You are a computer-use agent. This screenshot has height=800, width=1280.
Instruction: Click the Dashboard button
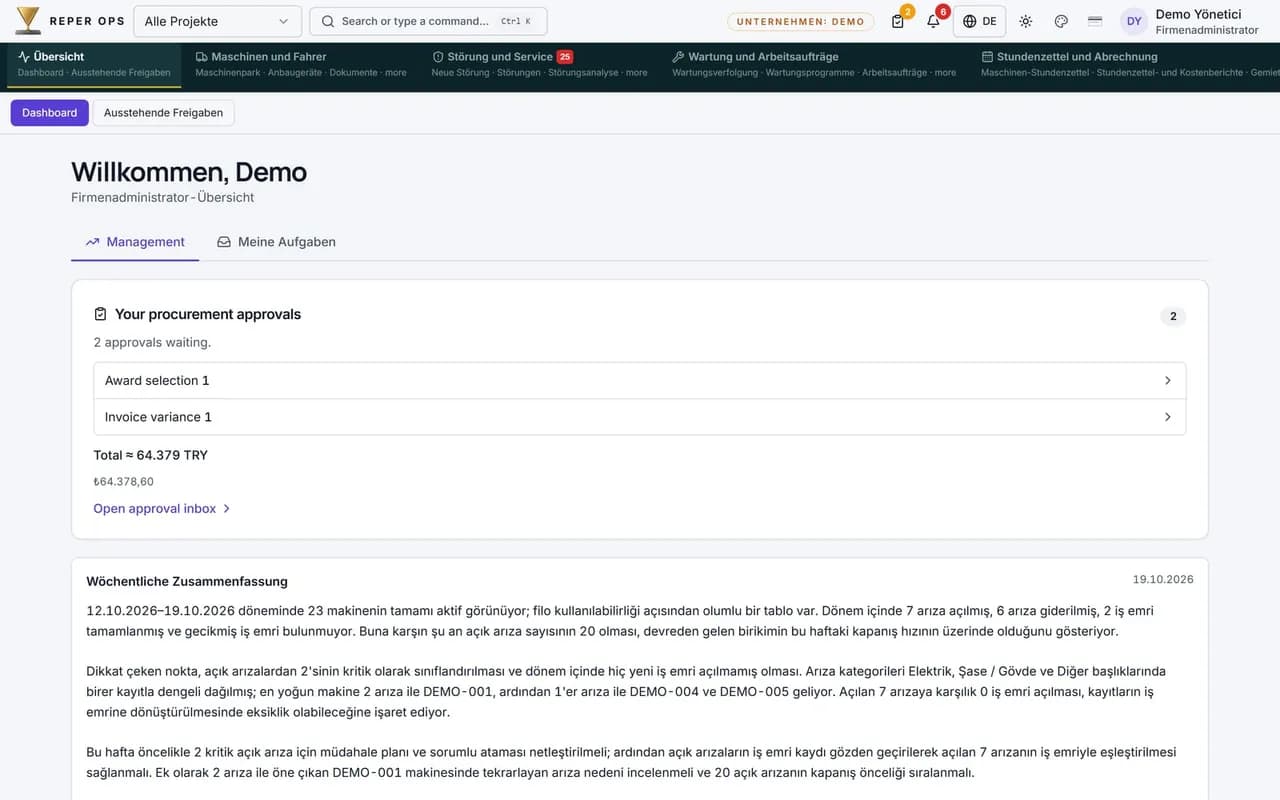[50, 113]
